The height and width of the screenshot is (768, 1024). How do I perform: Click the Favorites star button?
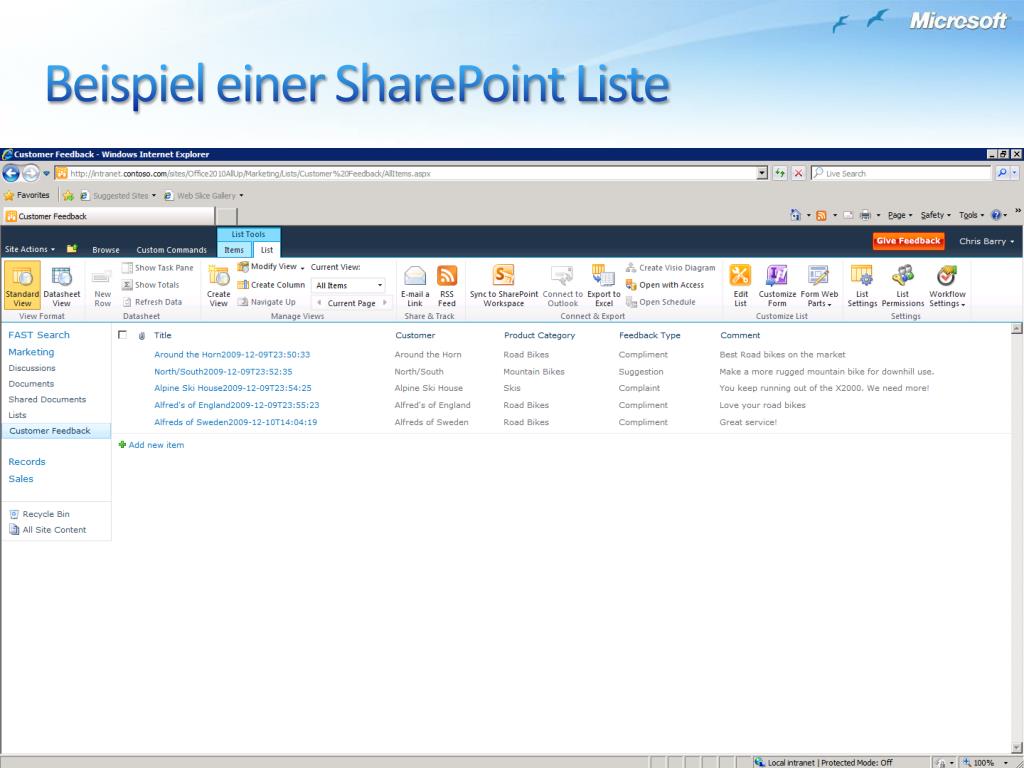[x=27, y=195]
